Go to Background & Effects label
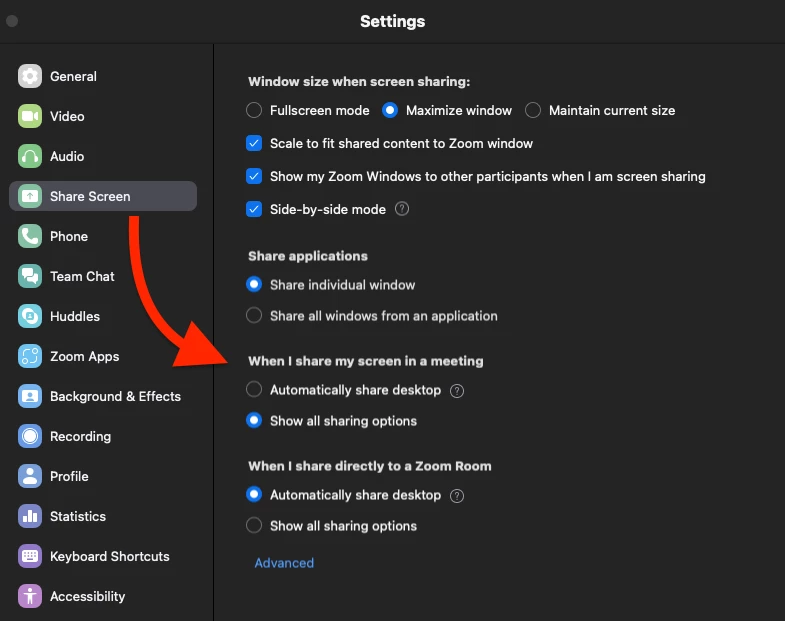This screenshot has width=785, height=621. (x=115, y=397)
